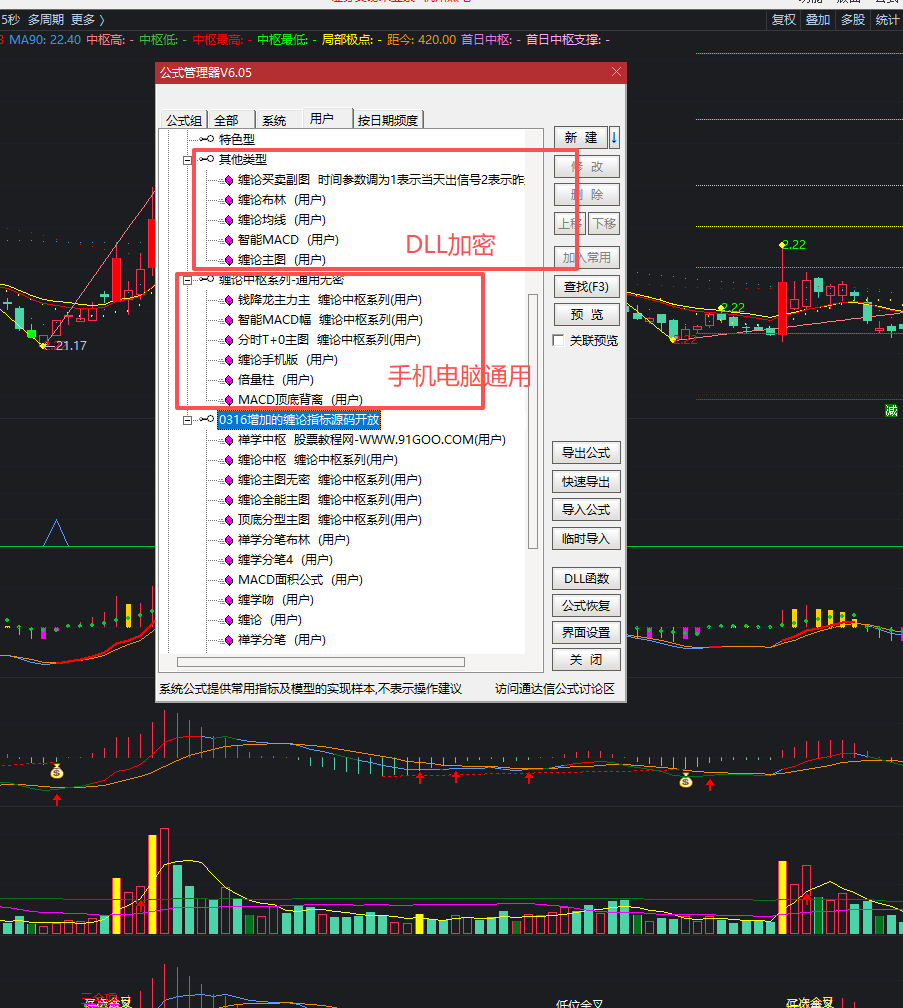Select the icon next to 缠学吻
This screenshot has height=1008, width=903.
(x=228, y=600)
